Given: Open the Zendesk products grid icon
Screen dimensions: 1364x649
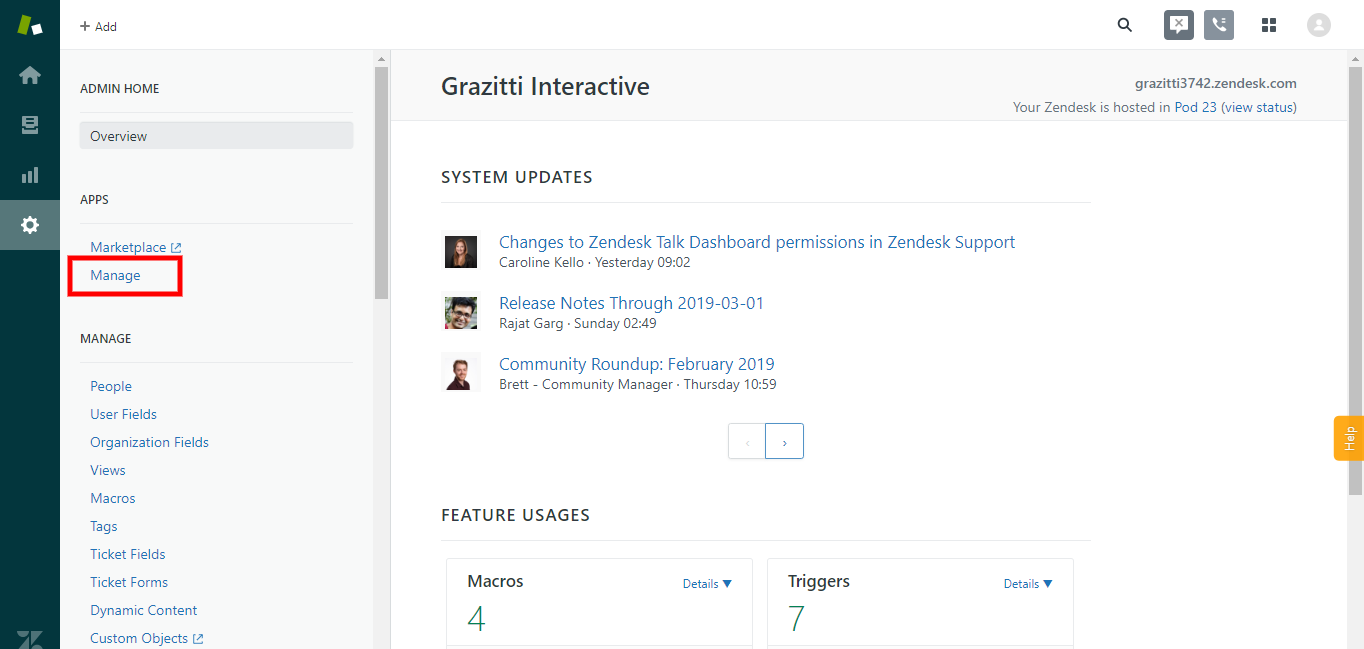Looking at the screenshot, I should tap(1269, 25).
